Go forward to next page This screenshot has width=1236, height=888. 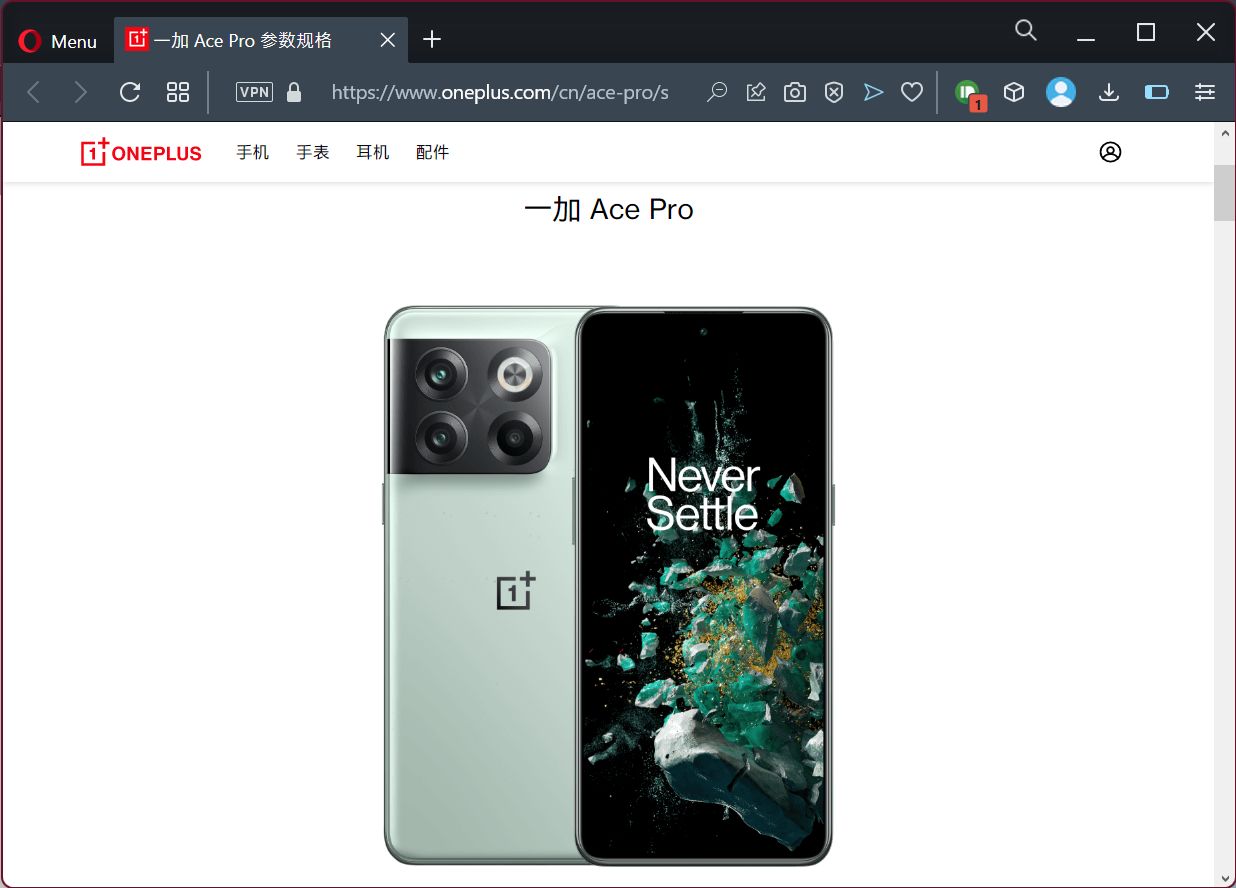[81, 92]
